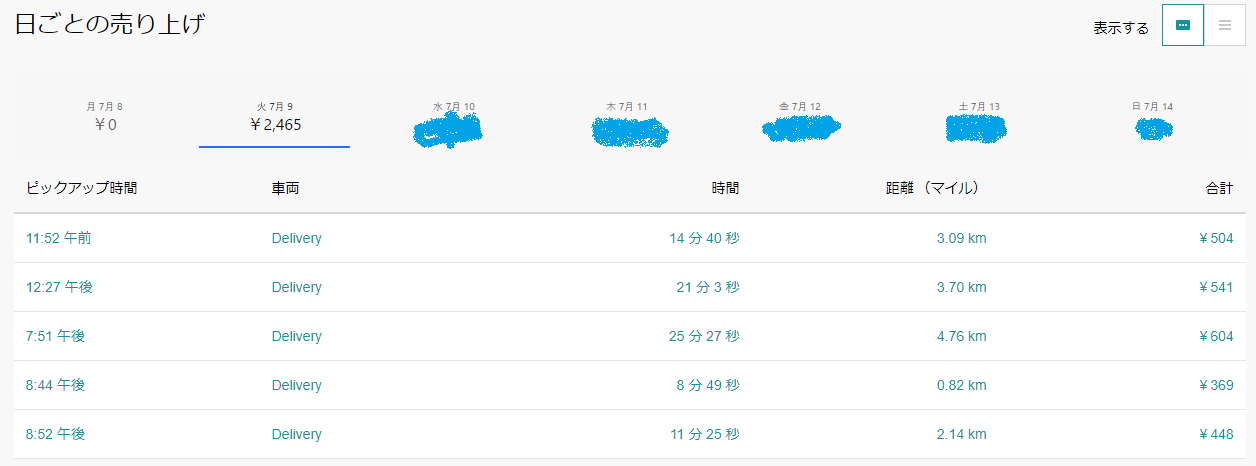Click the 合計 column header
1256x466 pixels.
coord(1219,188)
